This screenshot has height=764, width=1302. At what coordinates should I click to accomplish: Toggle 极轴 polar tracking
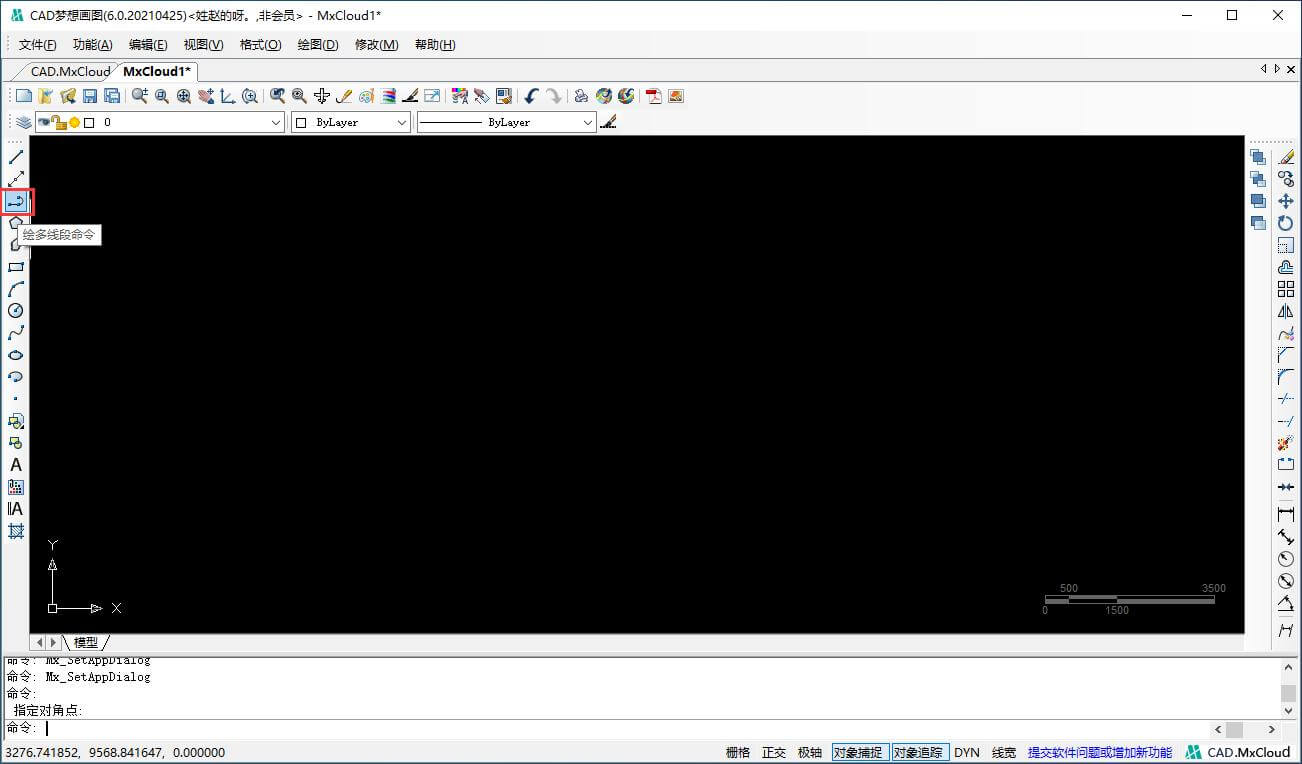coord(810,752)
